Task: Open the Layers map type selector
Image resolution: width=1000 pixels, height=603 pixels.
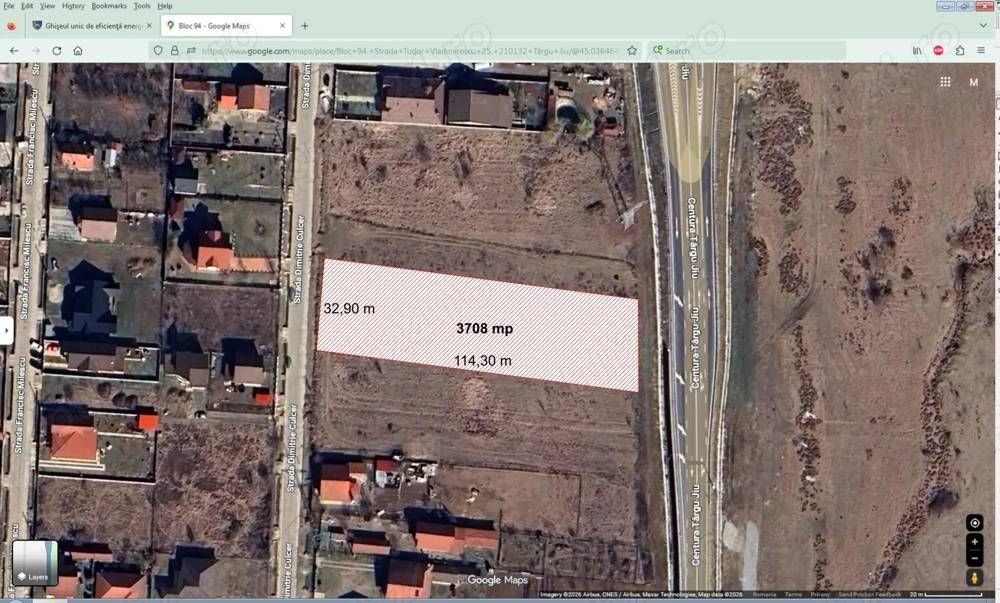Action: tap(34, 563)
